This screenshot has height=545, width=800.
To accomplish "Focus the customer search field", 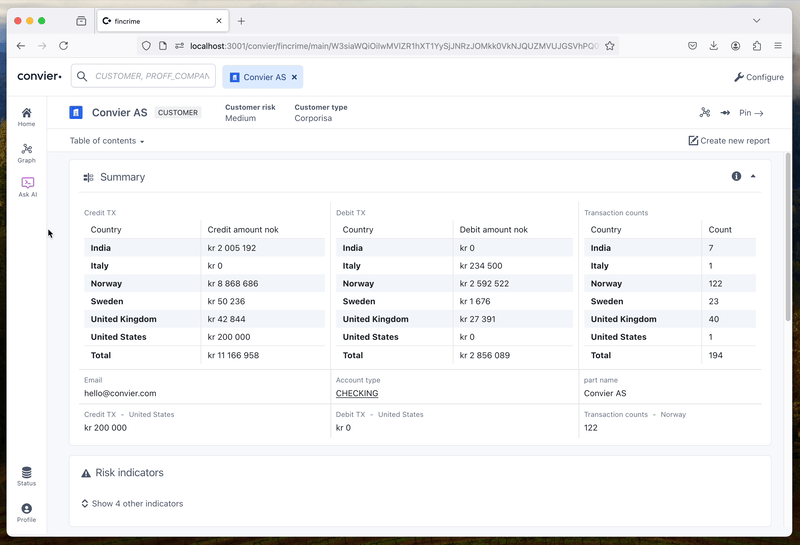I will click(x=143, y=76).
